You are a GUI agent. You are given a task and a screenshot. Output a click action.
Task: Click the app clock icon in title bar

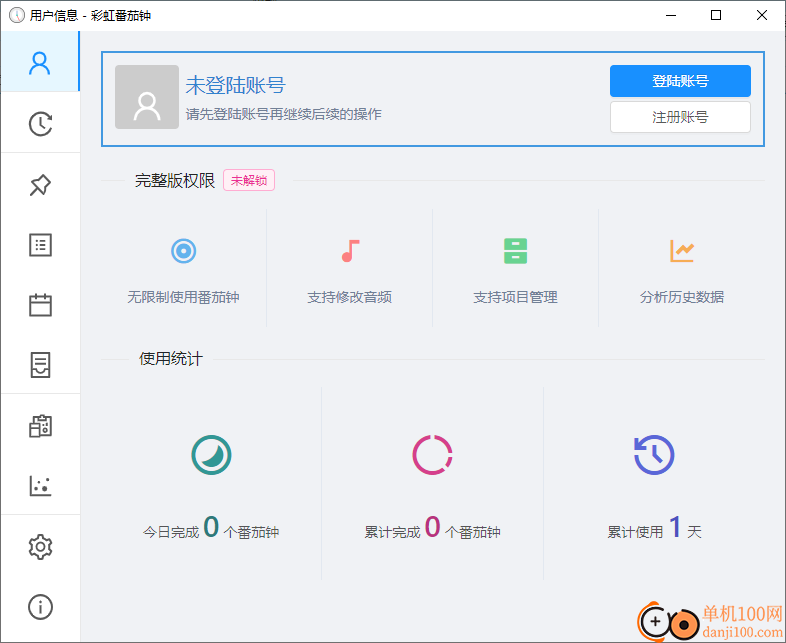tap(17, 16)
